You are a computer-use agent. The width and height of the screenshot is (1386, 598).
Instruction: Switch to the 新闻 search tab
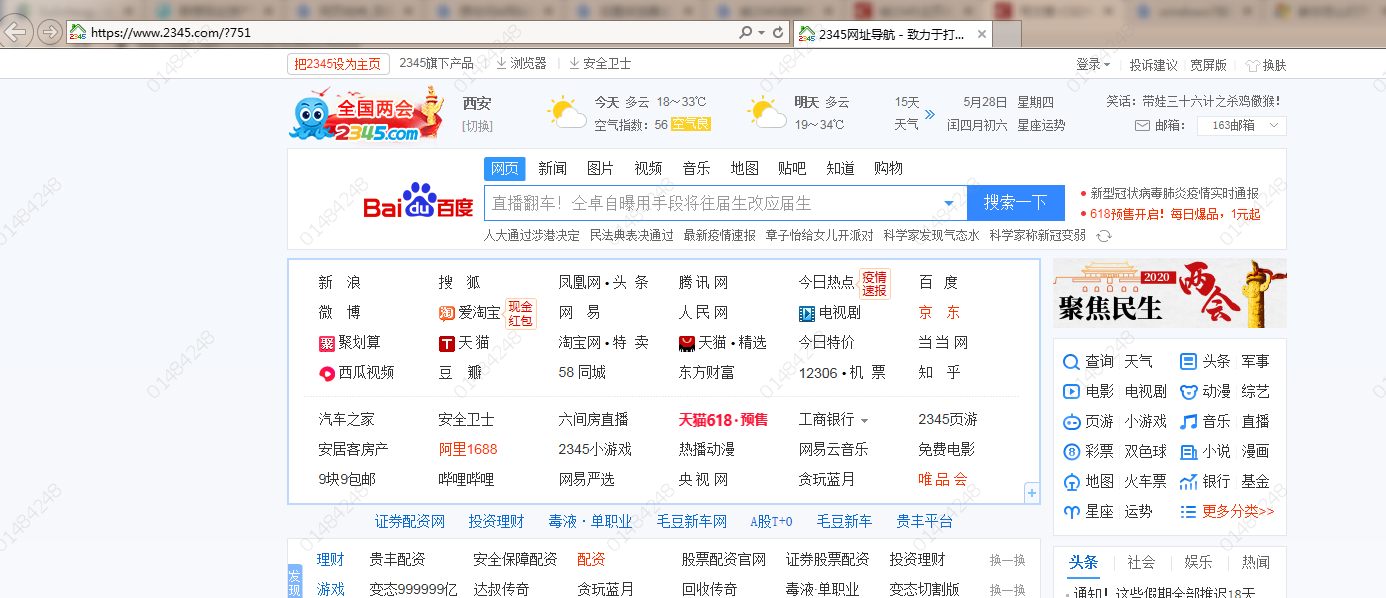(x=552, y=168)
